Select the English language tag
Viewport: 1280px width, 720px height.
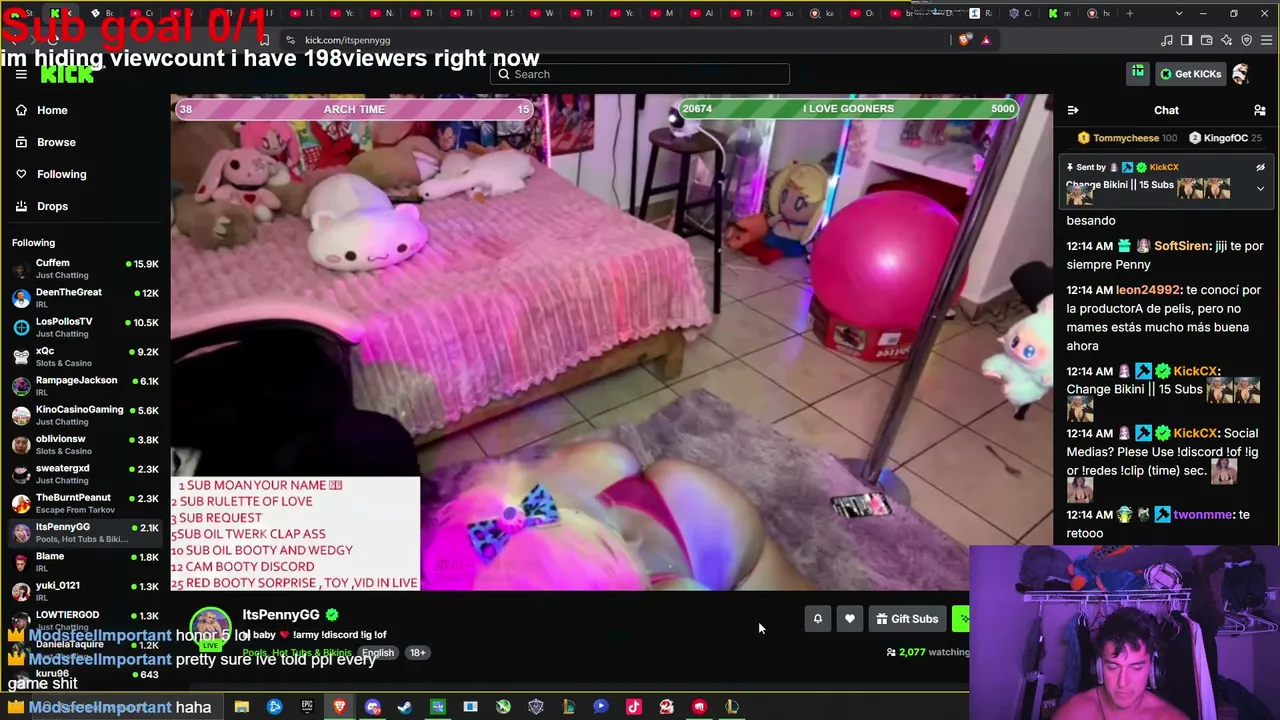[x=377, y=653]
